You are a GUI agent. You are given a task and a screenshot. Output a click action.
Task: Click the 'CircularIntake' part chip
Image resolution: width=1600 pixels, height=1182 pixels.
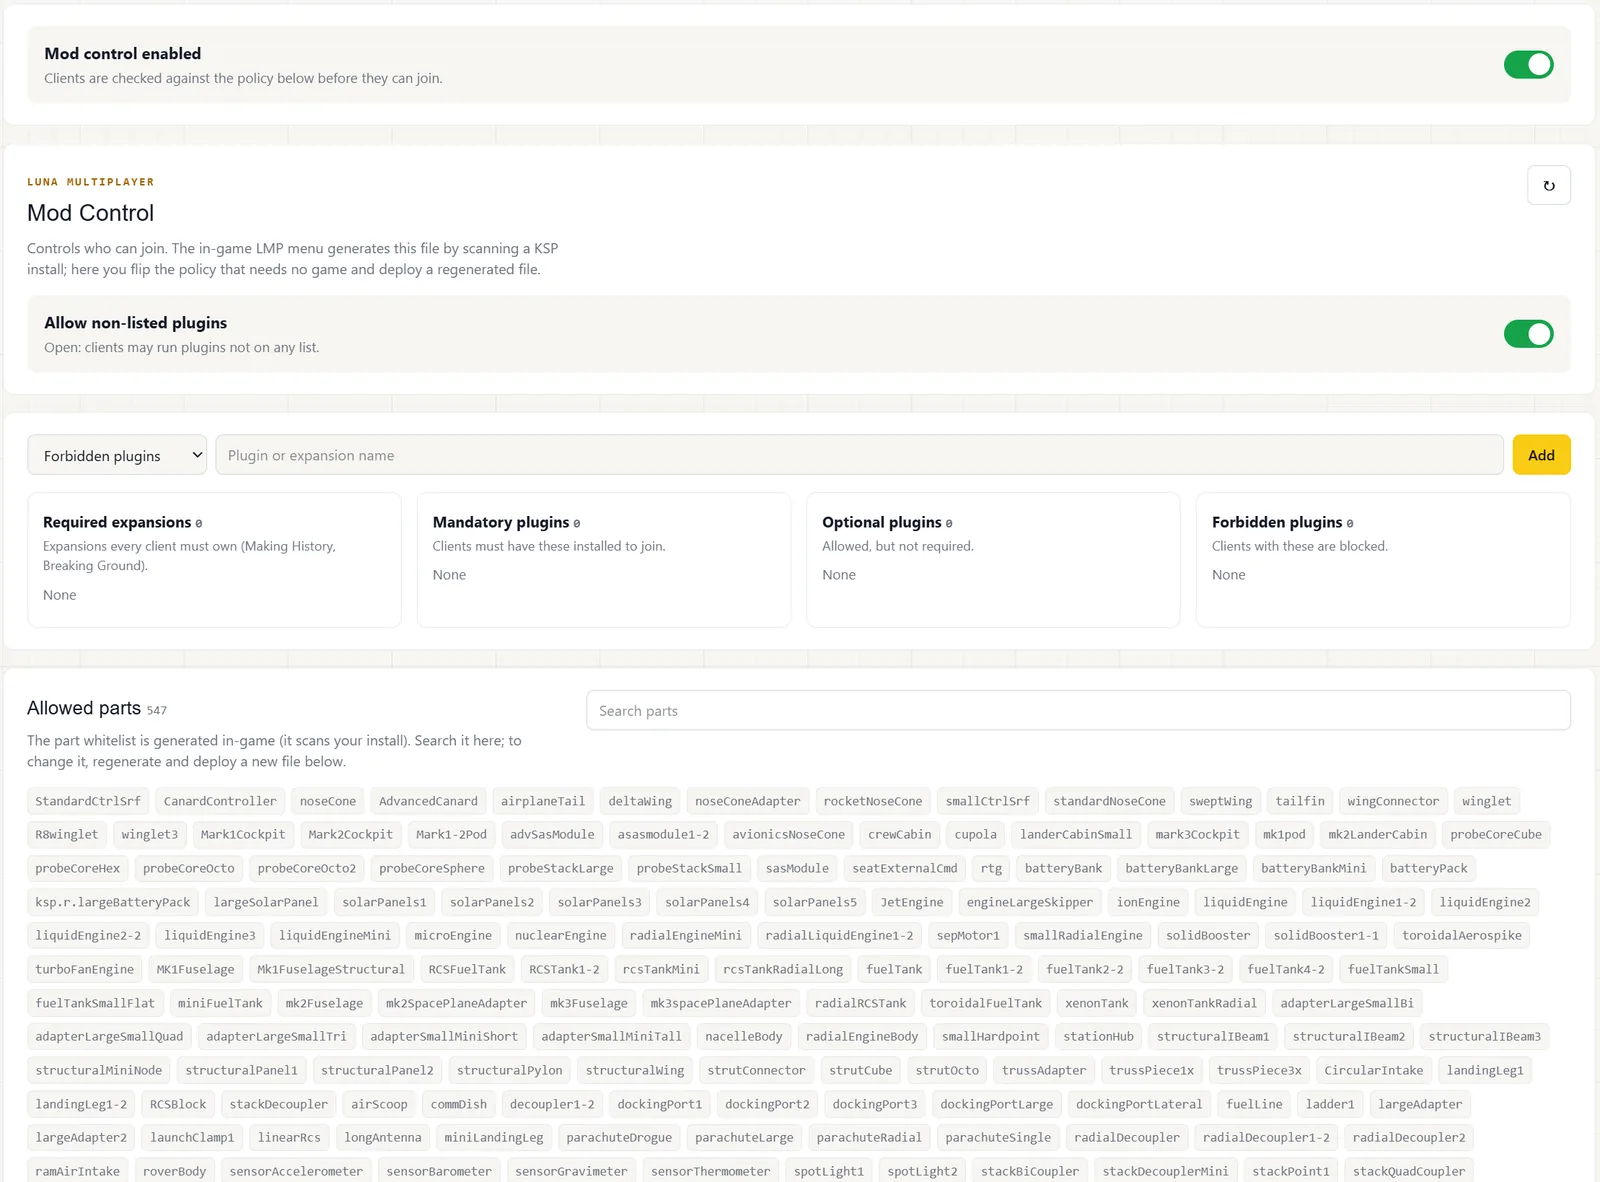pos(1374,1070)
